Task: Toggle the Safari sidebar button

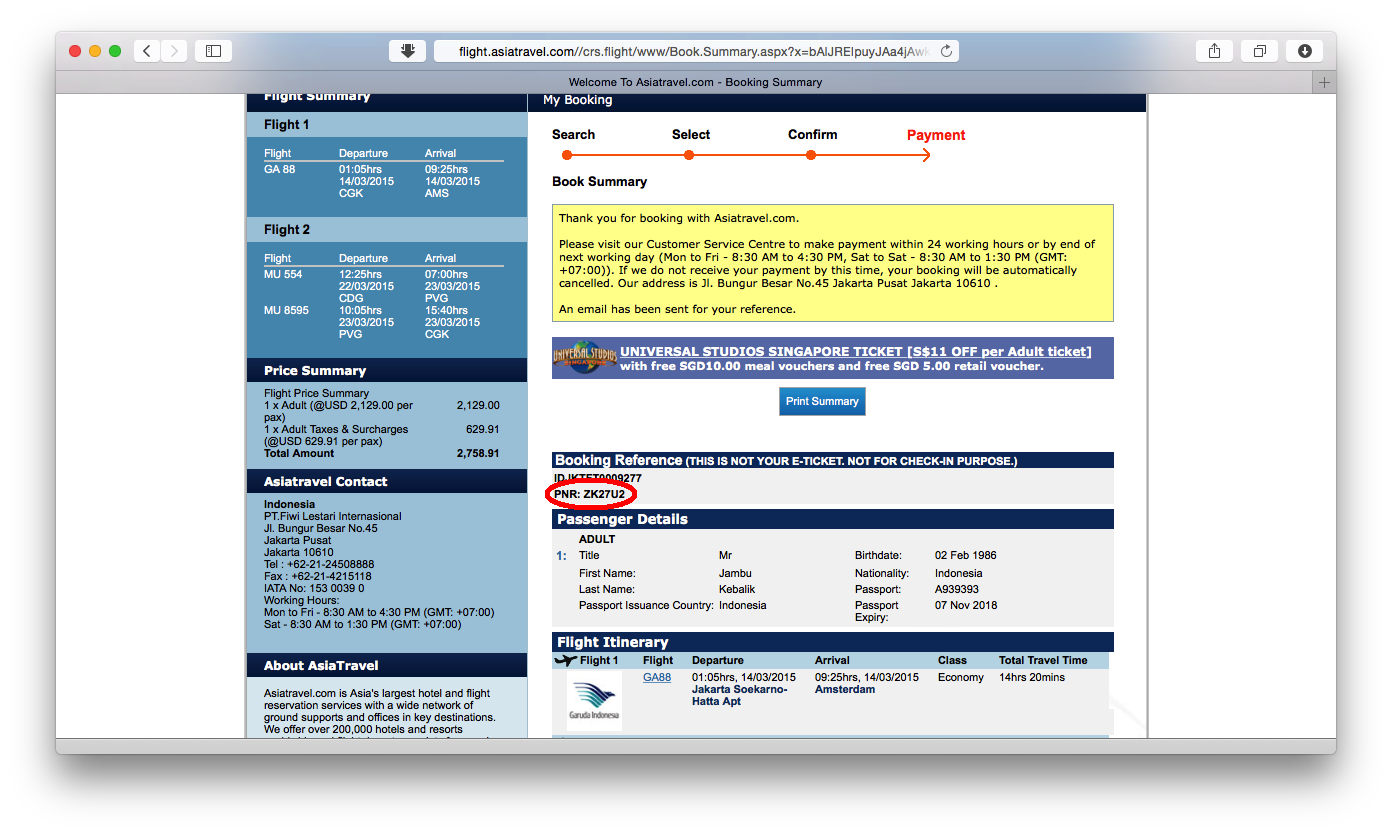Action: click(x=213, y=50)
